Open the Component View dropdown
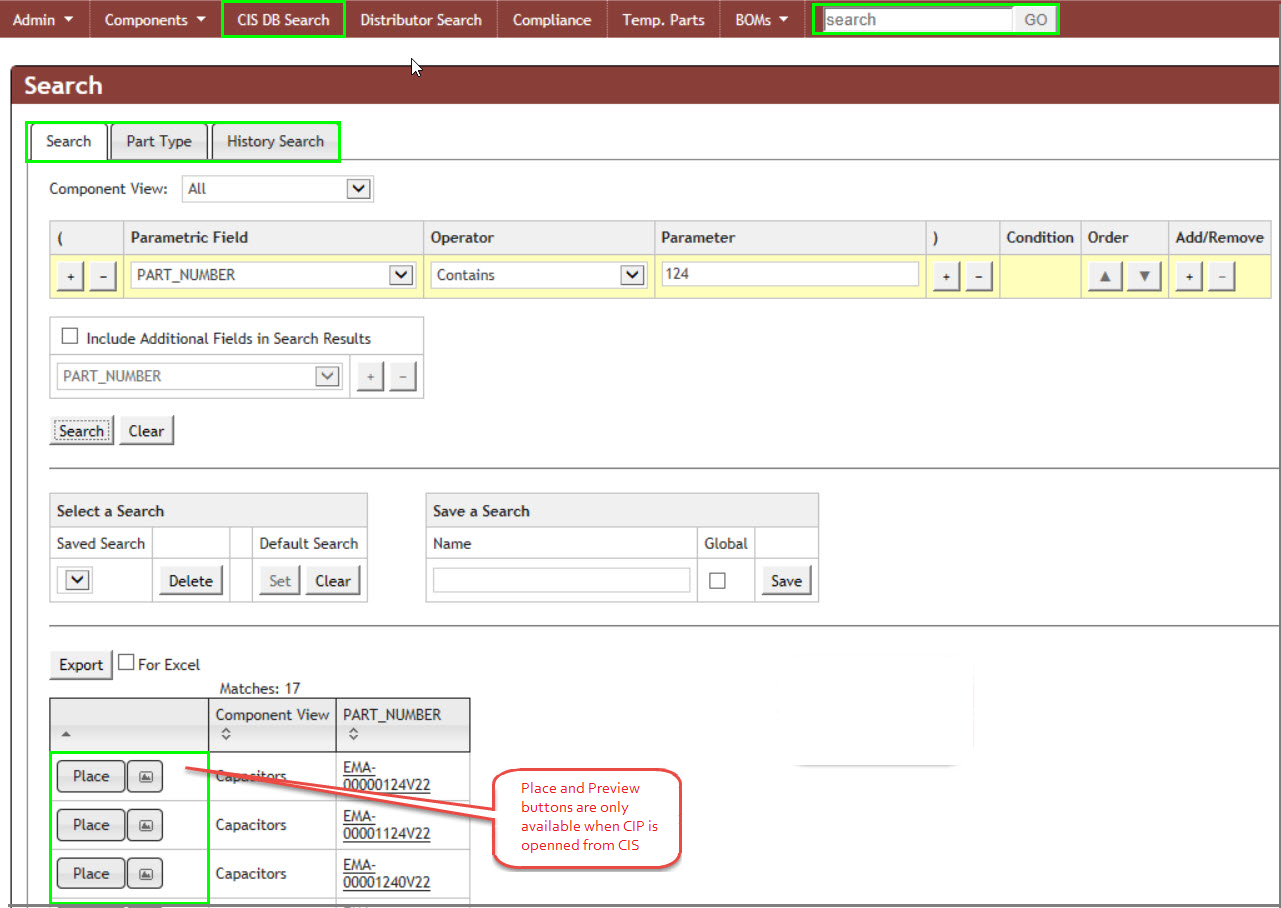1281x908 pixels. 358,188
